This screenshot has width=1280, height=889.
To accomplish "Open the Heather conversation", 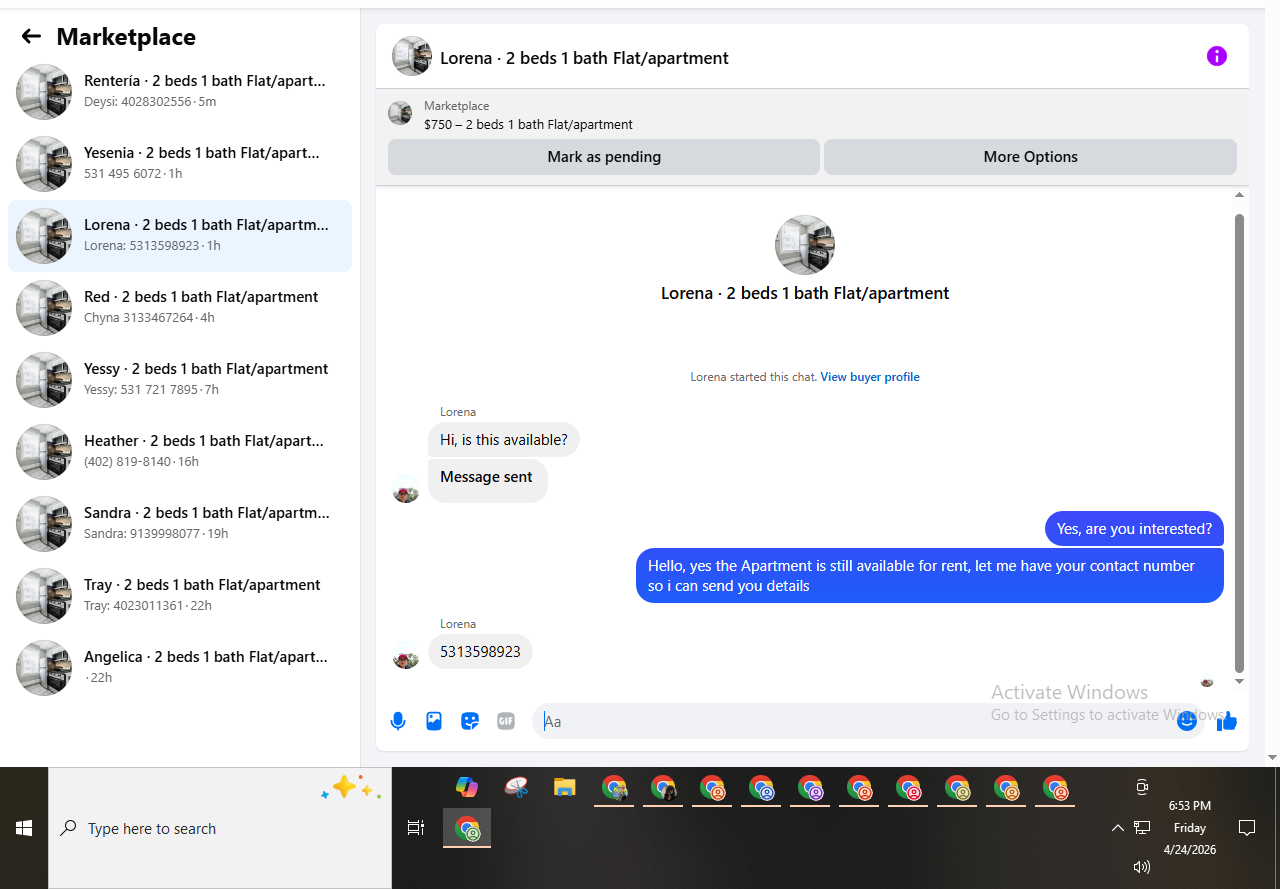I will [180, 452].
